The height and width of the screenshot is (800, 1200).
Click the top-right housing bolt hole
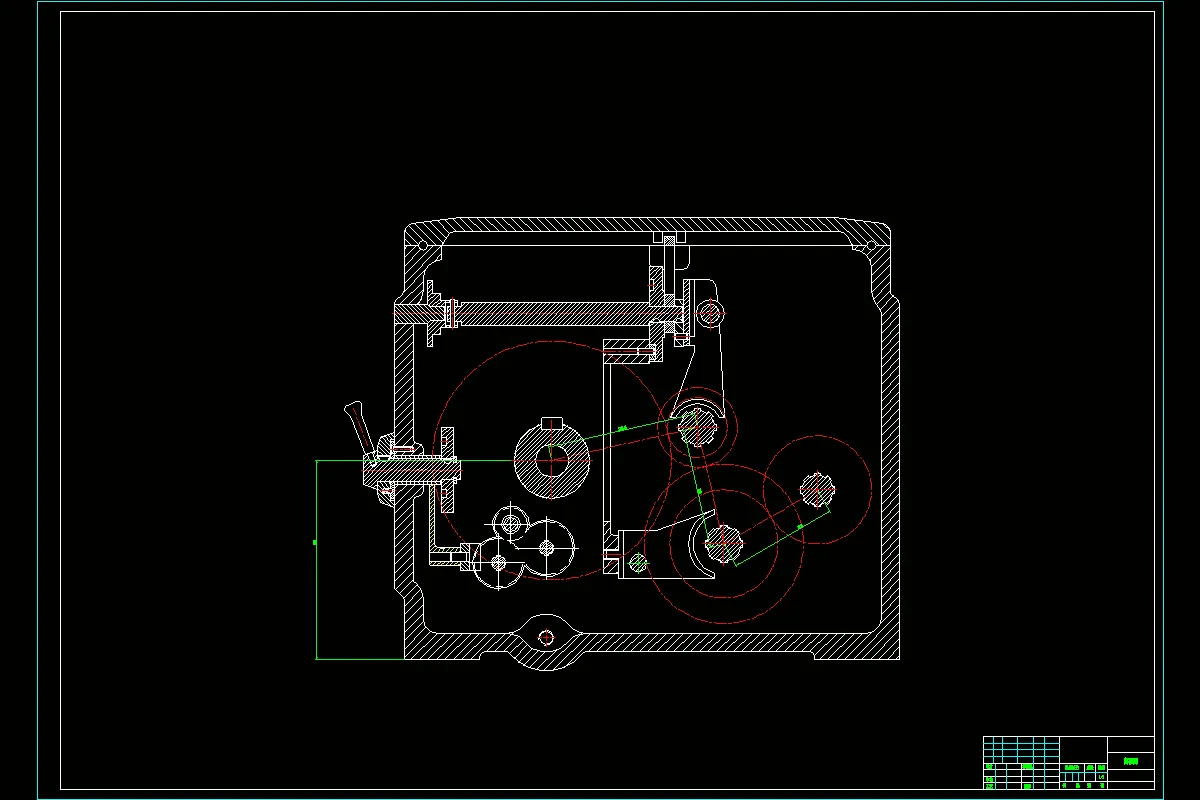click(x=872, y=243)
